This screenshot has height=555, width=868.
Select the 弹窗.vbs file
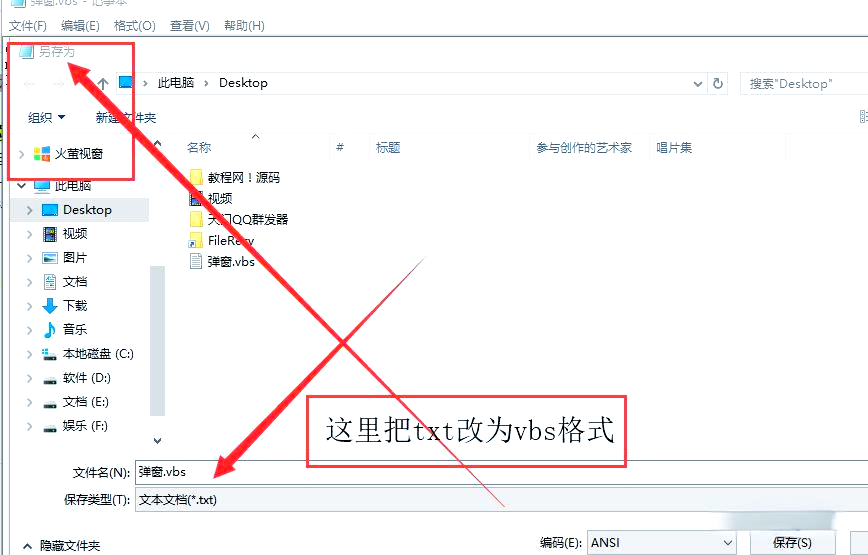pyautogui.click(x=222, y=262)
